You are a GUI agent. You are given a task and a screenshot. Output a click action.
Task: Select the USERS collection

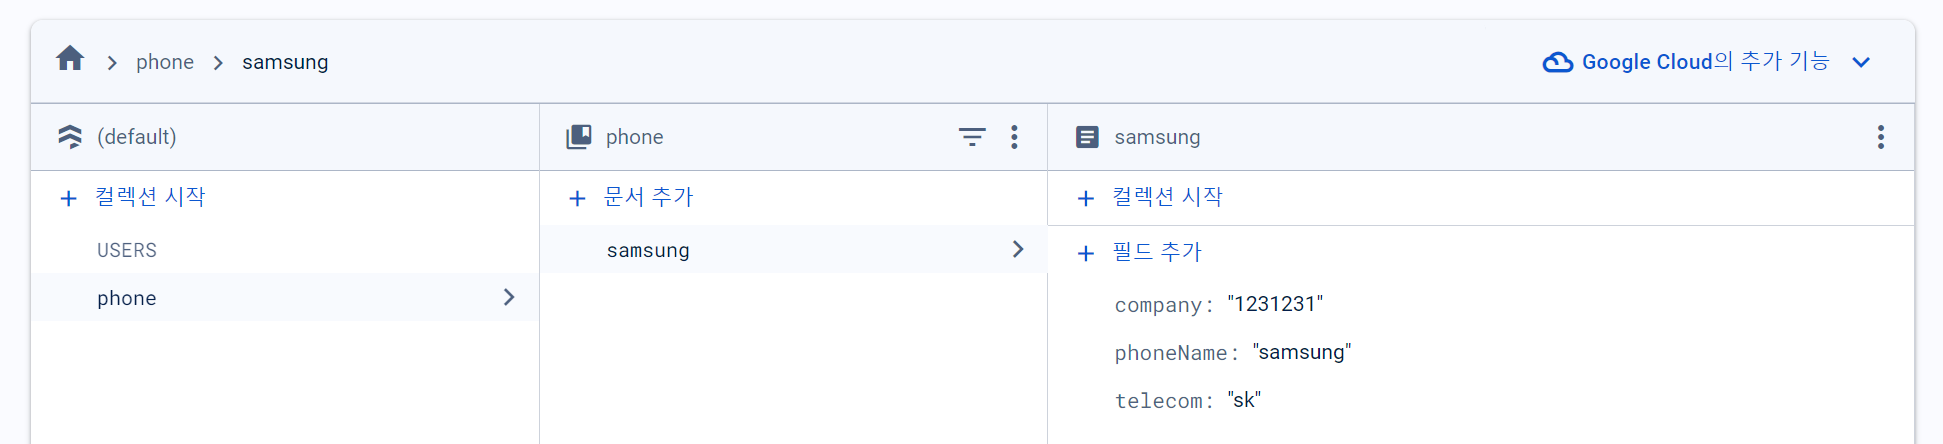point(127,250)
